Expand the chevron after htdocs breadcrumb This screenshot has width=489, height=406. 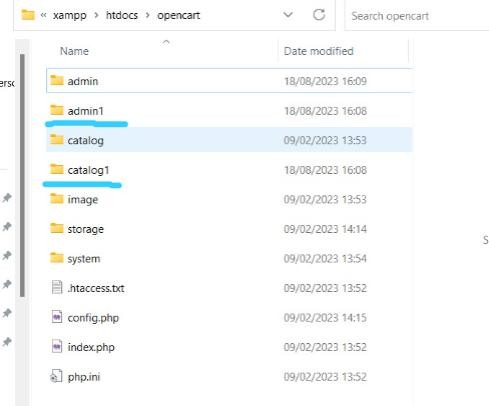(148, 15)
